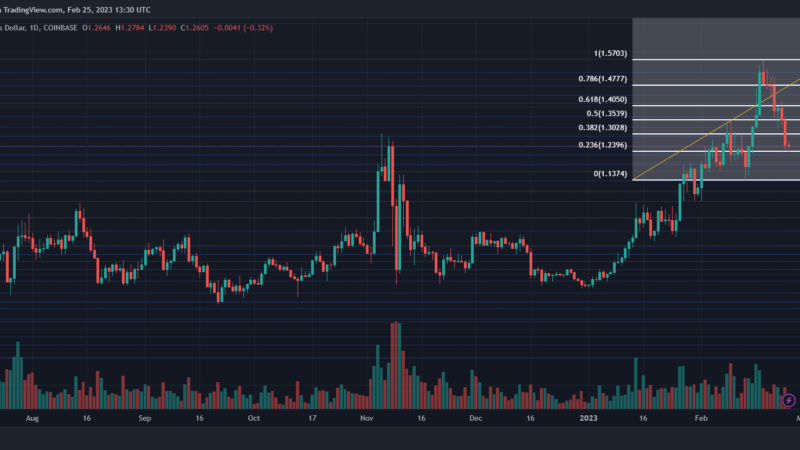Click the low value L1.2390
The image size is (800, 450).
(162, 28)
